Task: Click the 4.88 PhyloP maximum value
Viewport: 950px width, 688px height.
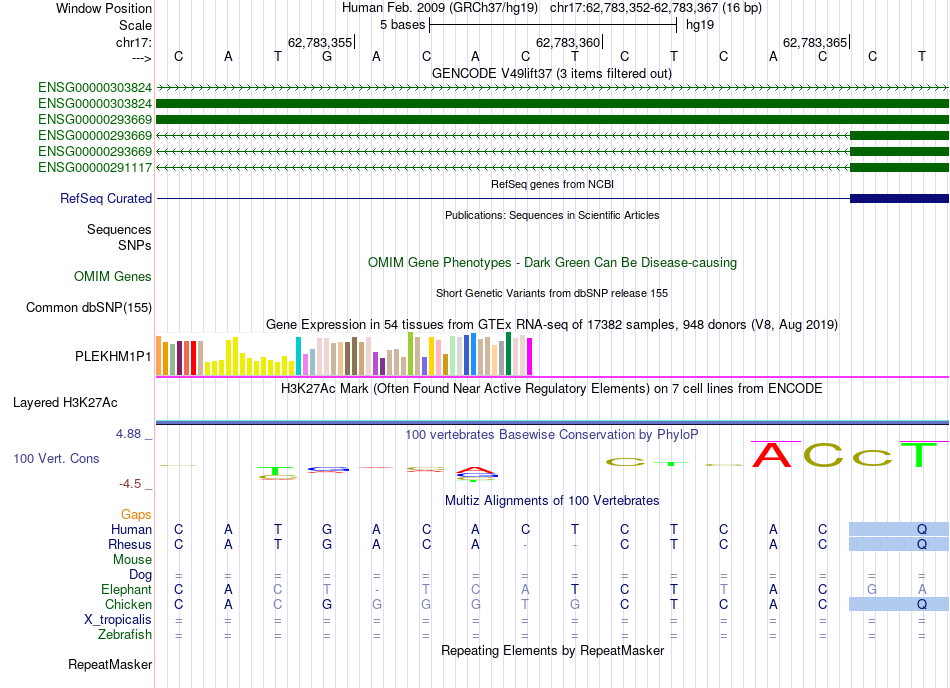Action: click(x=128, y=434)
